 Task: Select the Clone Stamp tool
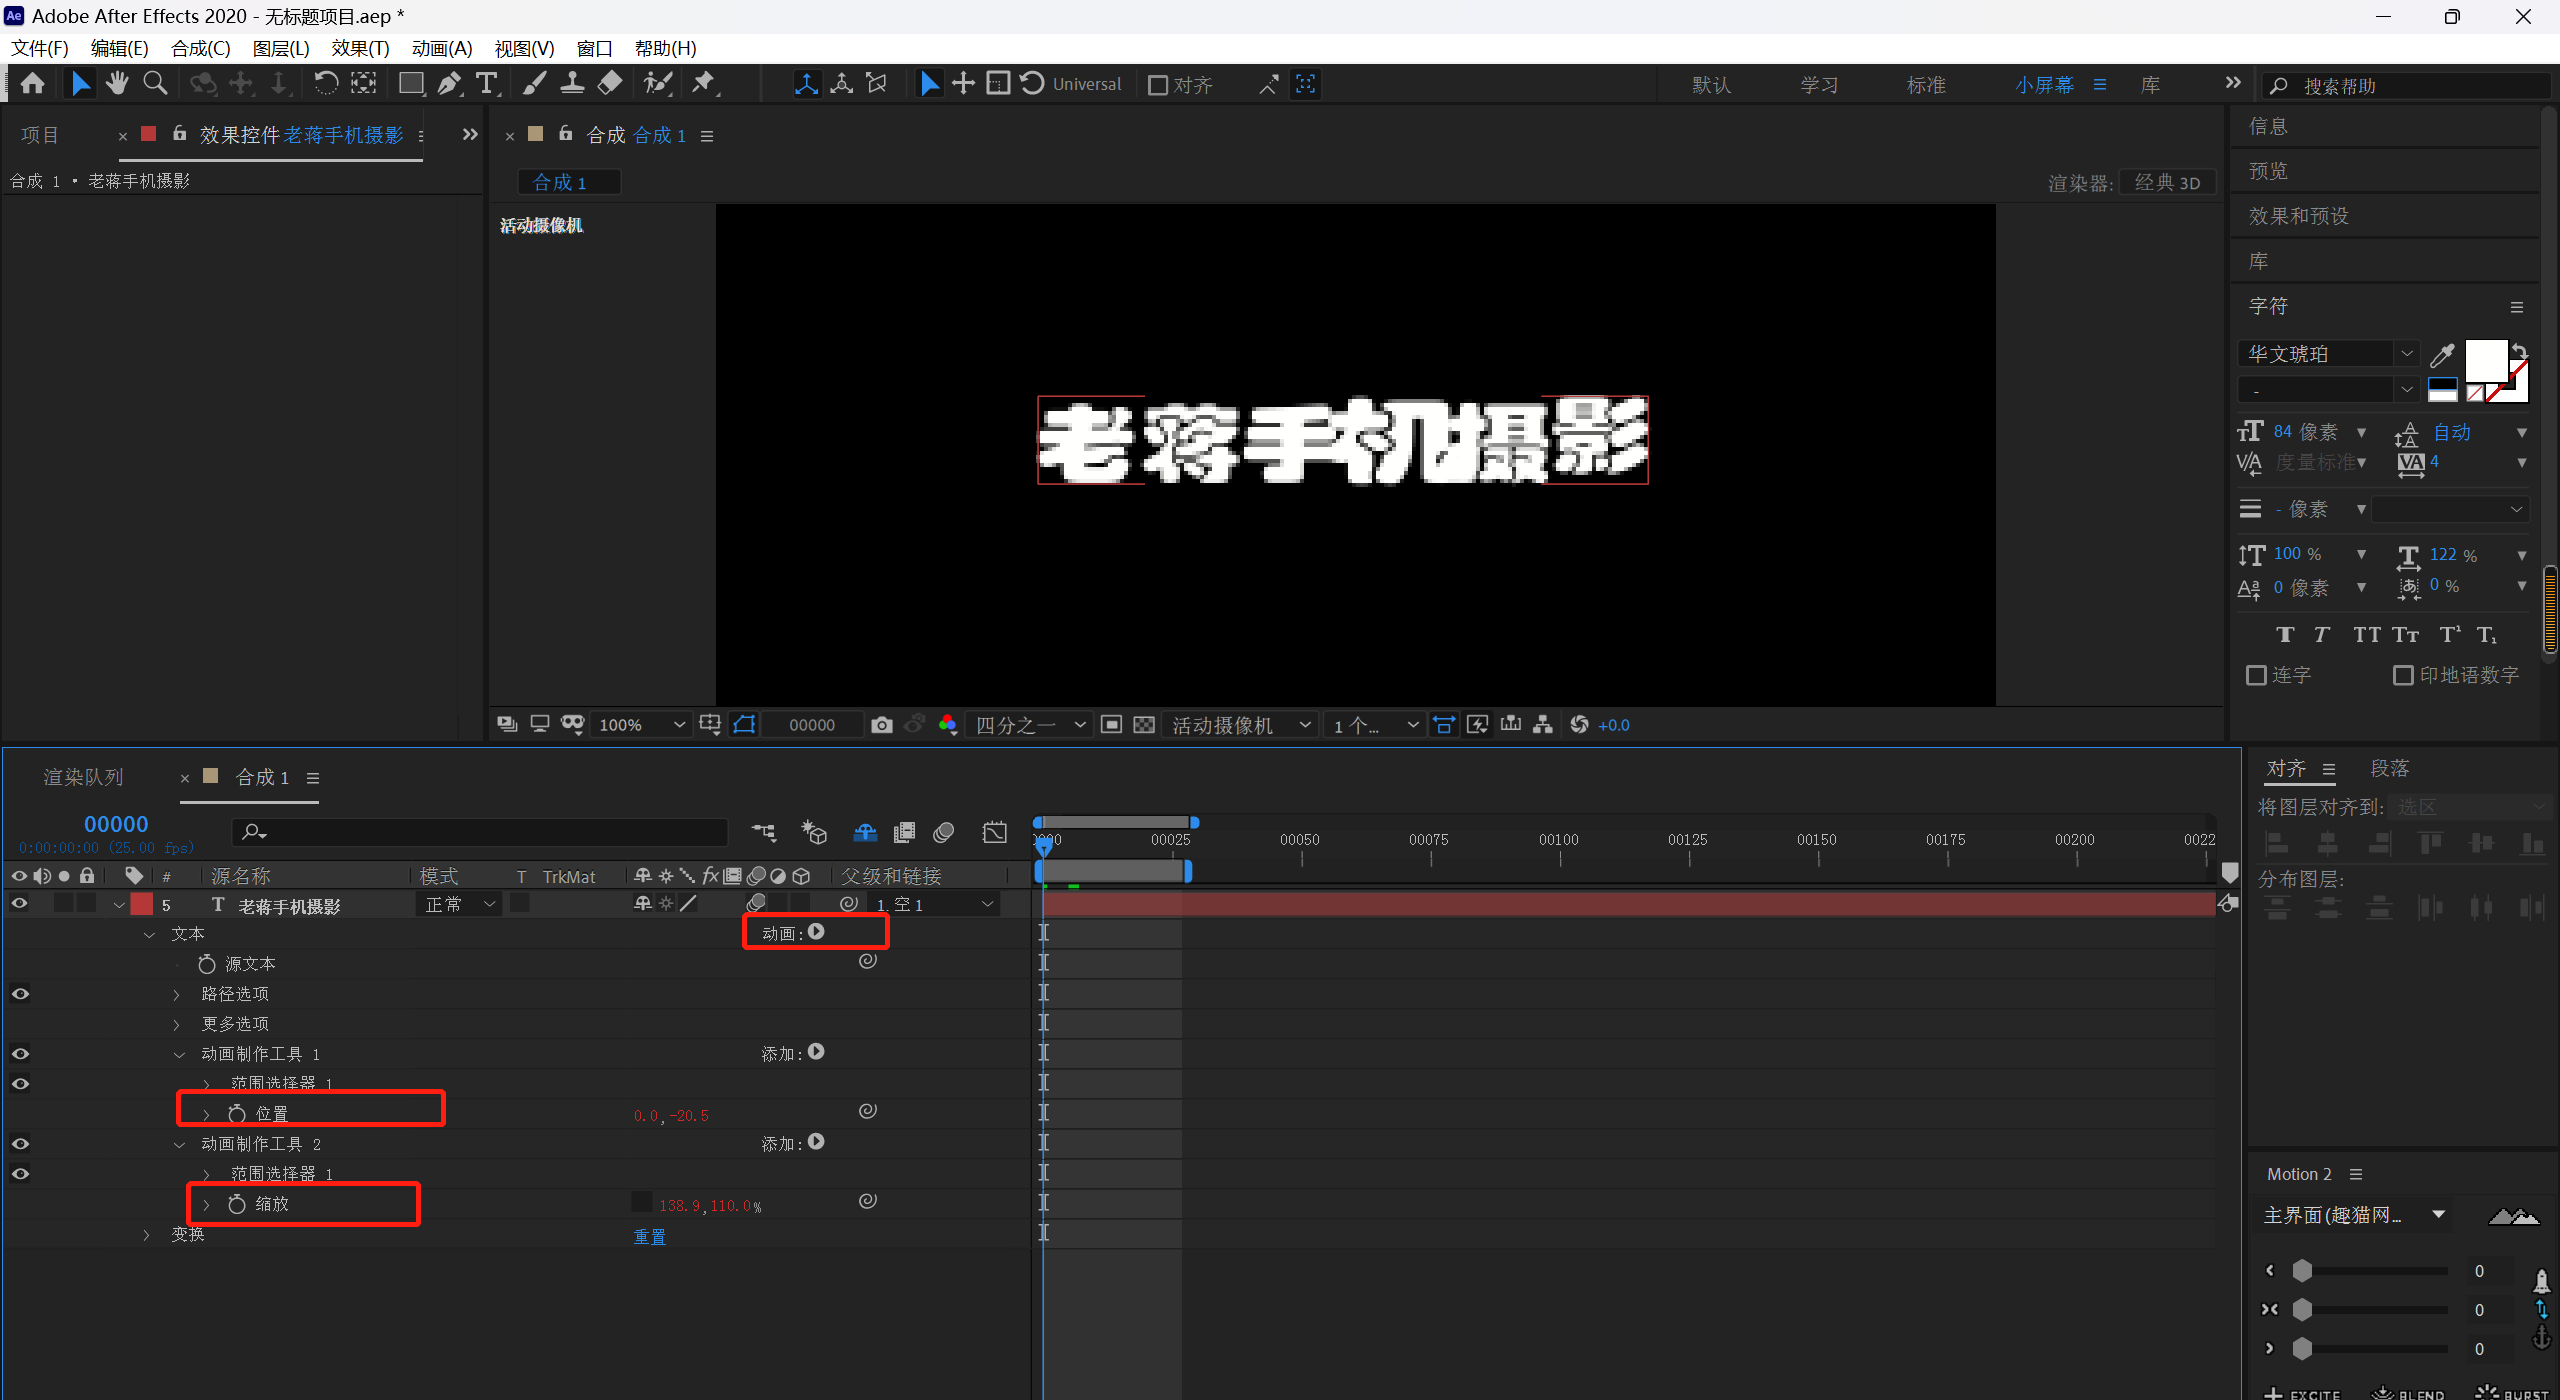[x=572, y=84]
